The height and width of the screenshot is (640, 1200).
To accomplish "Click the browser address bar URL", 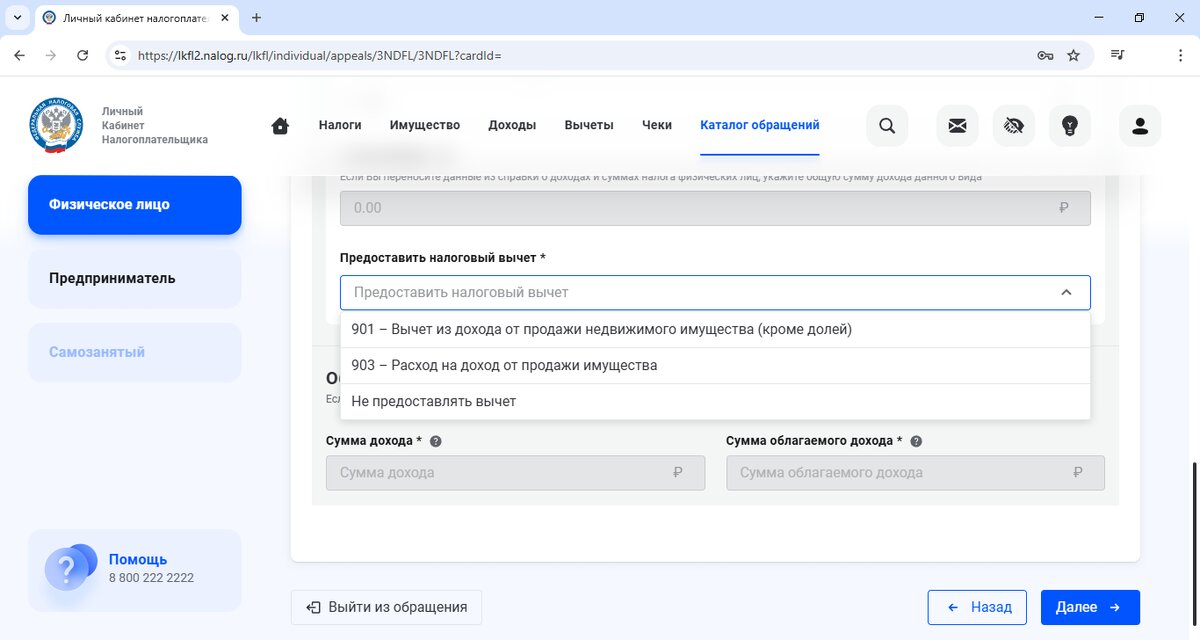I will pyautogui.click(x=320, y=56).
